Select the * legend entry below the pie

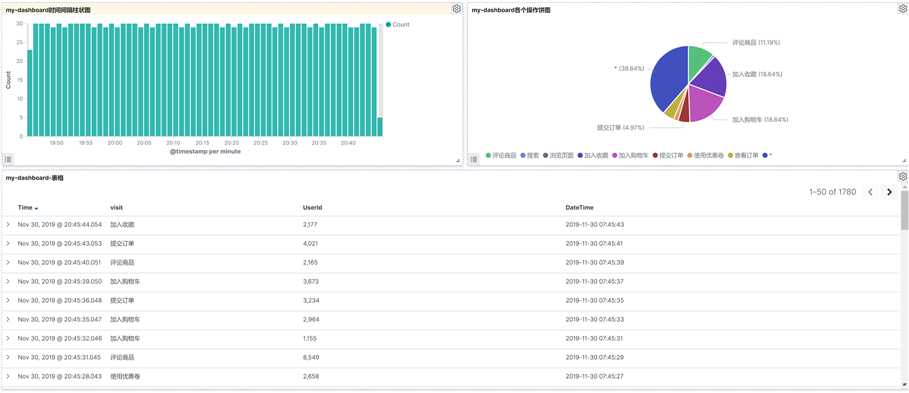pyautogui.click(x=768, y=155)
